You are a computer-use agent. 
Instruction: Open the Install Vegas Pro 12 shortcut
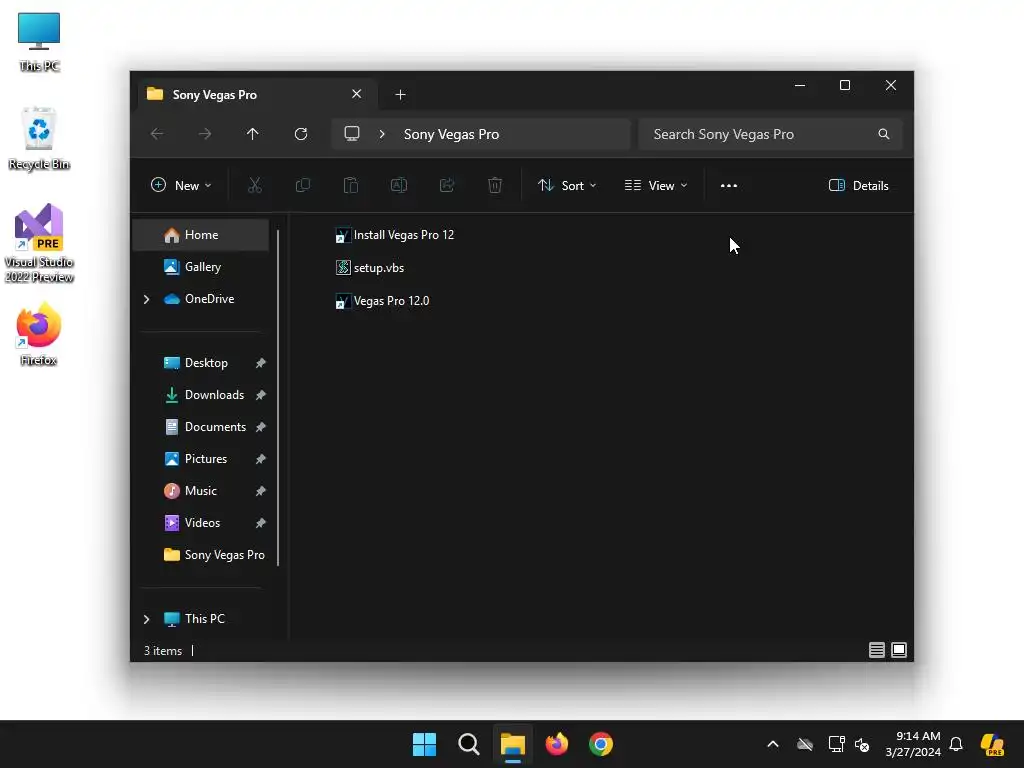coord(394,235)
